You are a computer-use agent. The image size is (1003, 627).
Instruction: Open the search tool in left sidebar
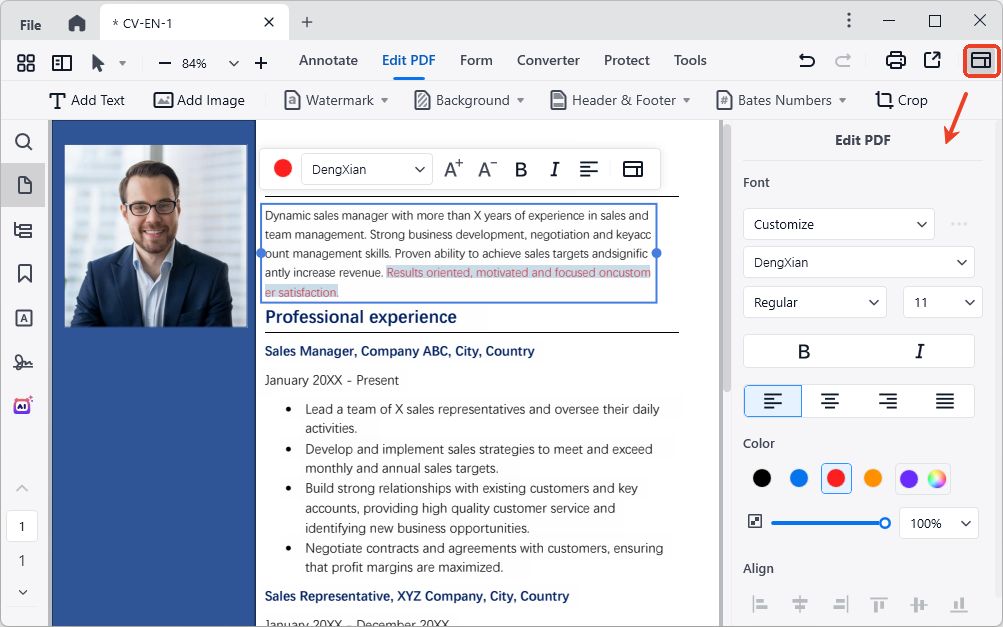coord(24,142)
